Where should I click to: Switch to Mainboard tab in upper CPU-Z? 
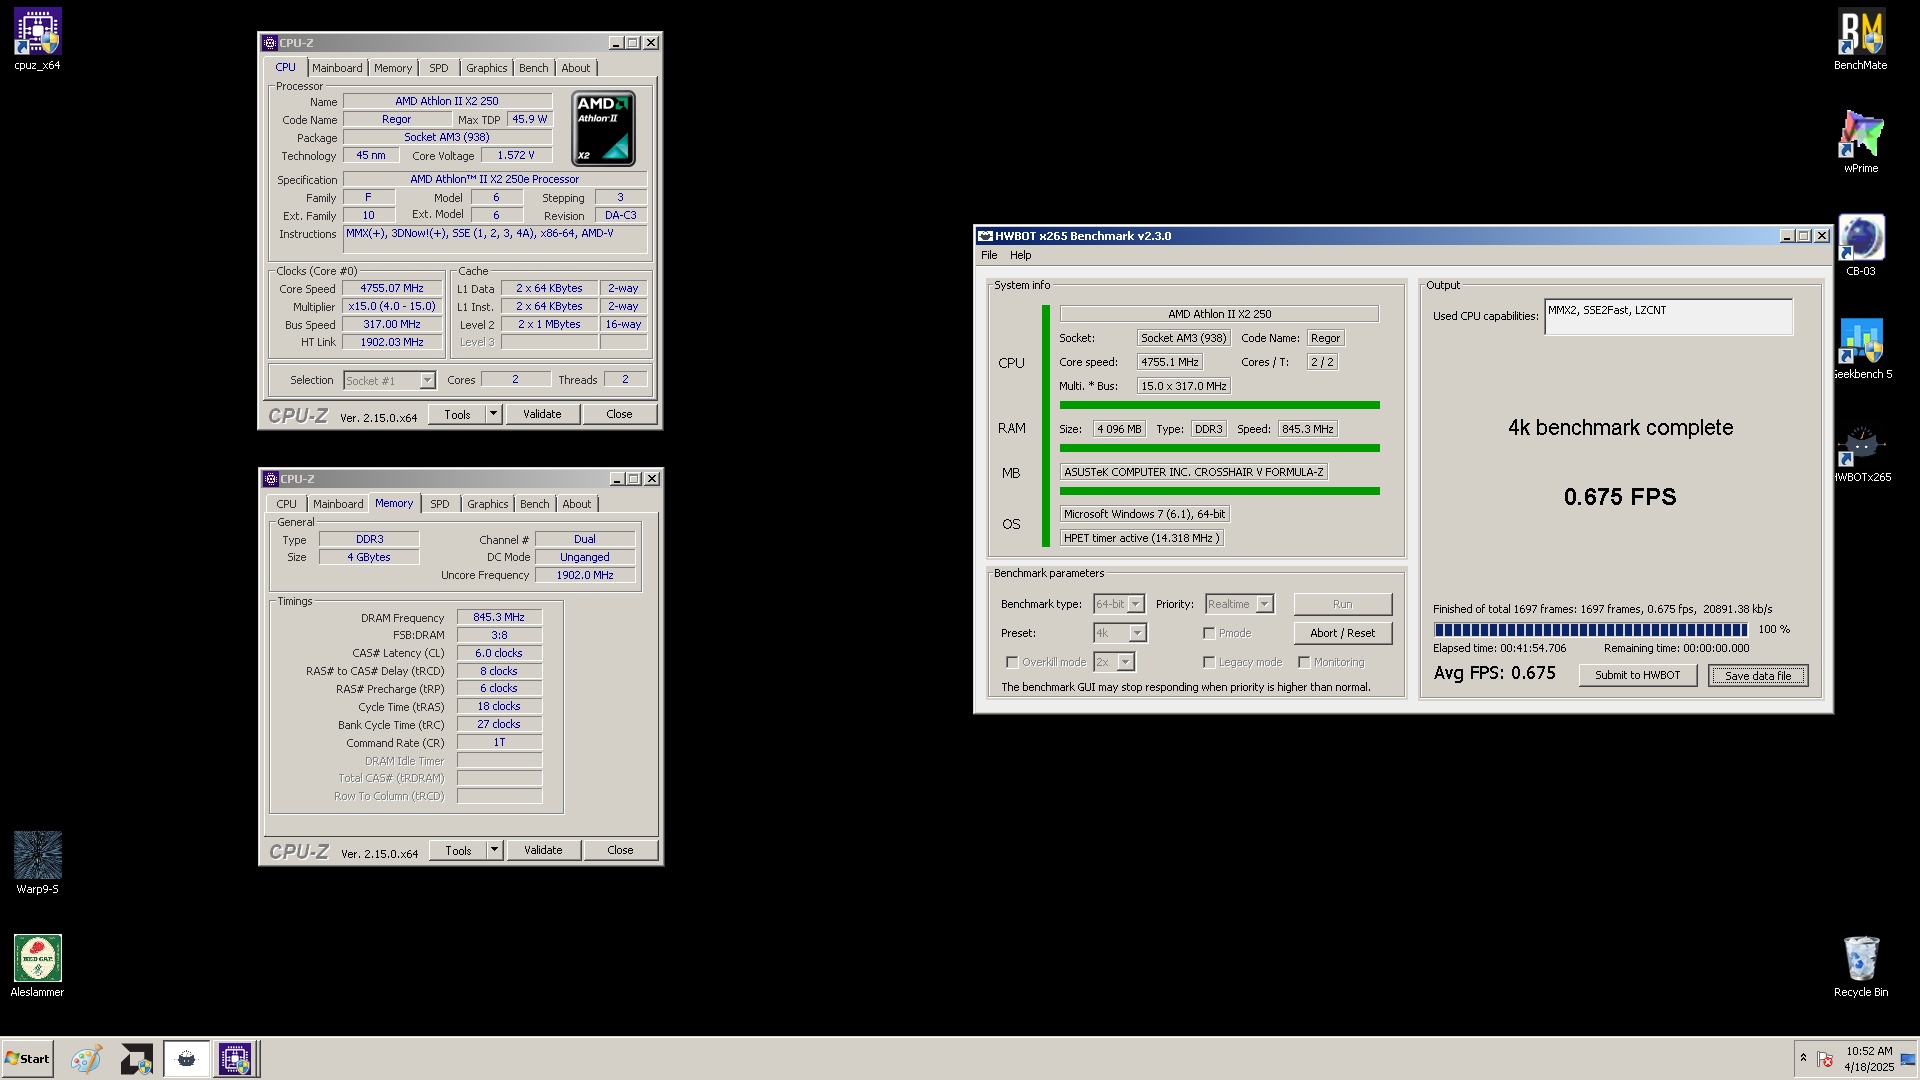click(x=337, y=69)
